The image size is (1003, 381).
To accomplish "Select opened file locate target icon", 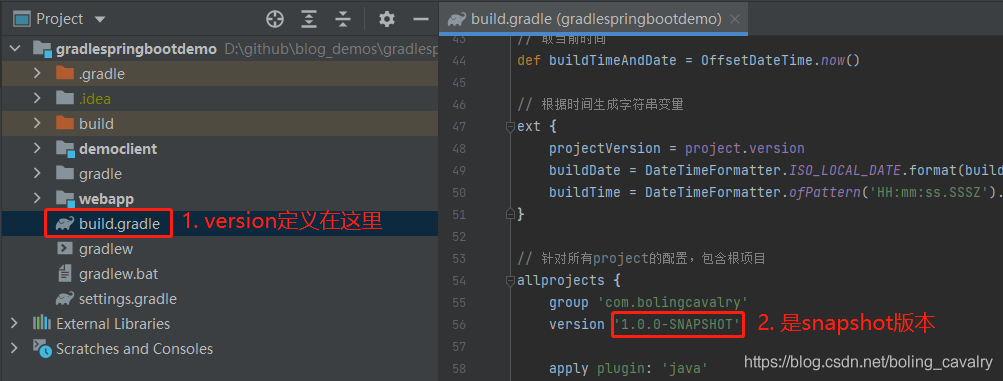I will [274, 19].
